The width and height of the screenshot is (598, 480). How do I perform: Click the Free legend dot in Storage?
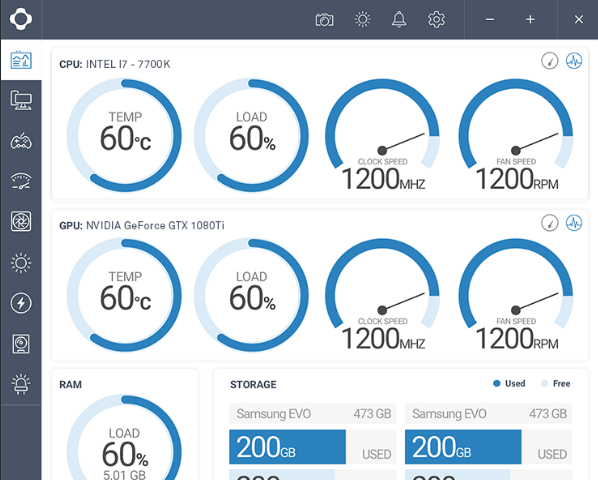[x=545, y=384]
